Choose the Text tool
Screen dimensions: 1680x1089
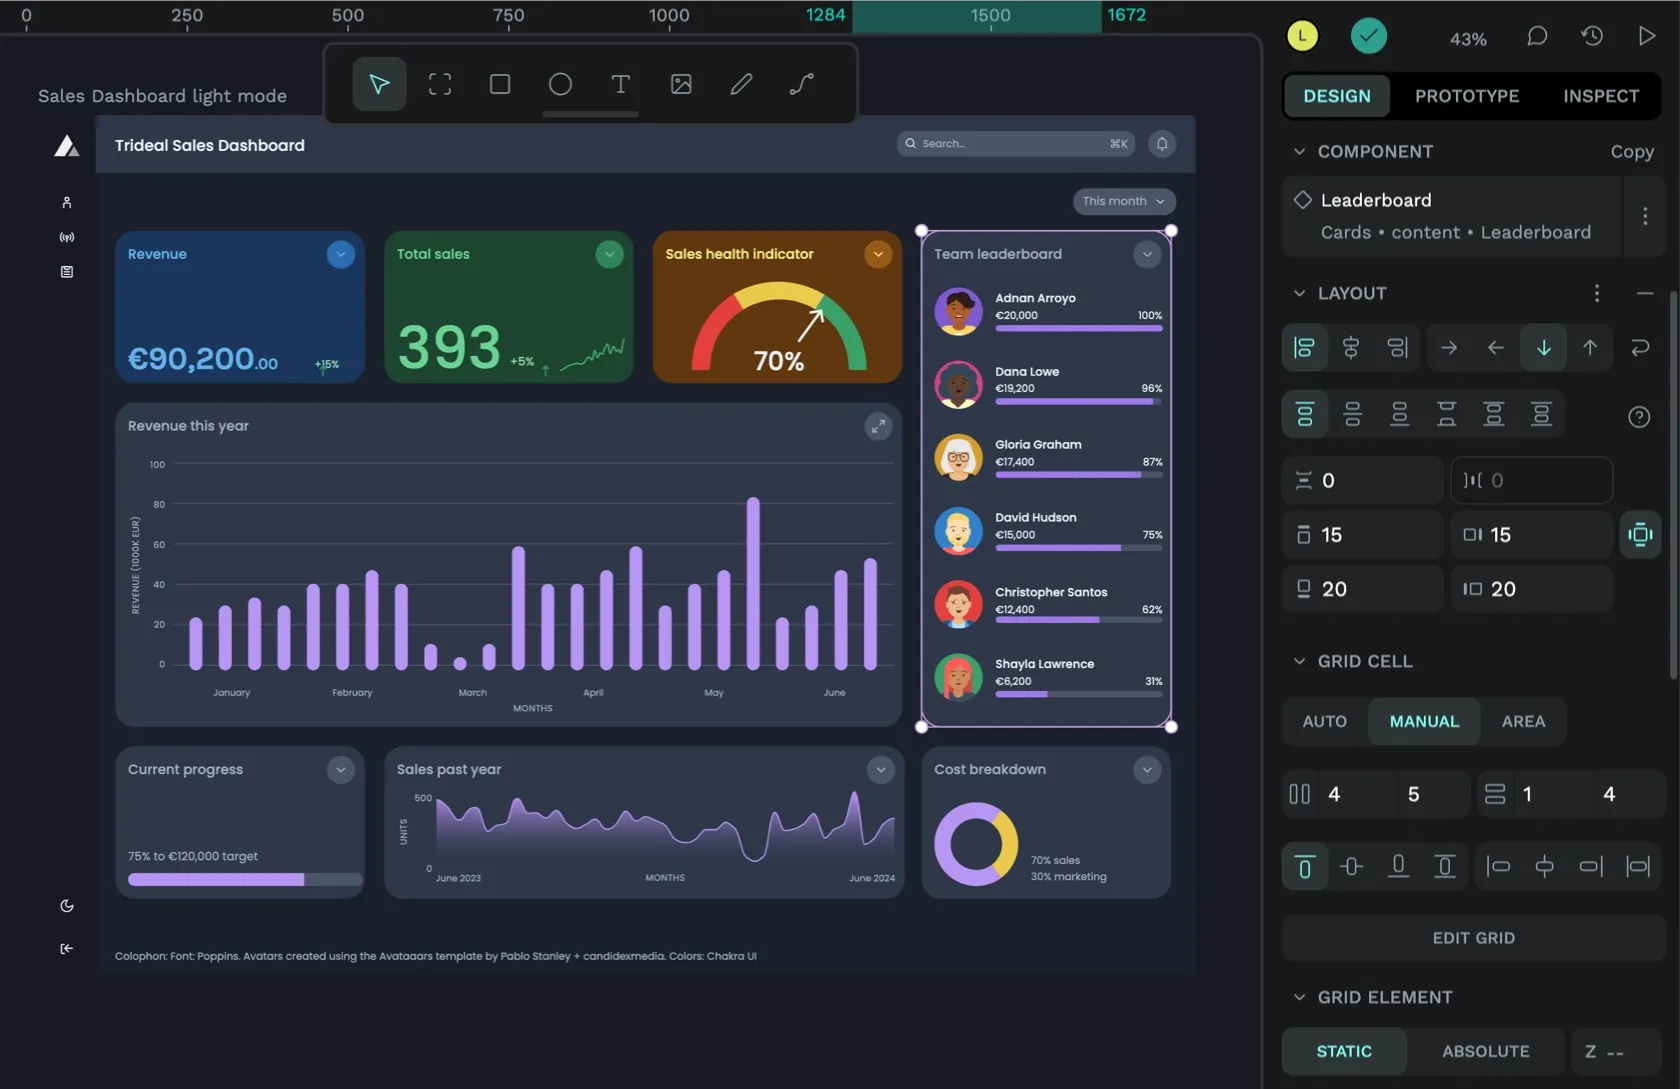[x=620, y=84]
